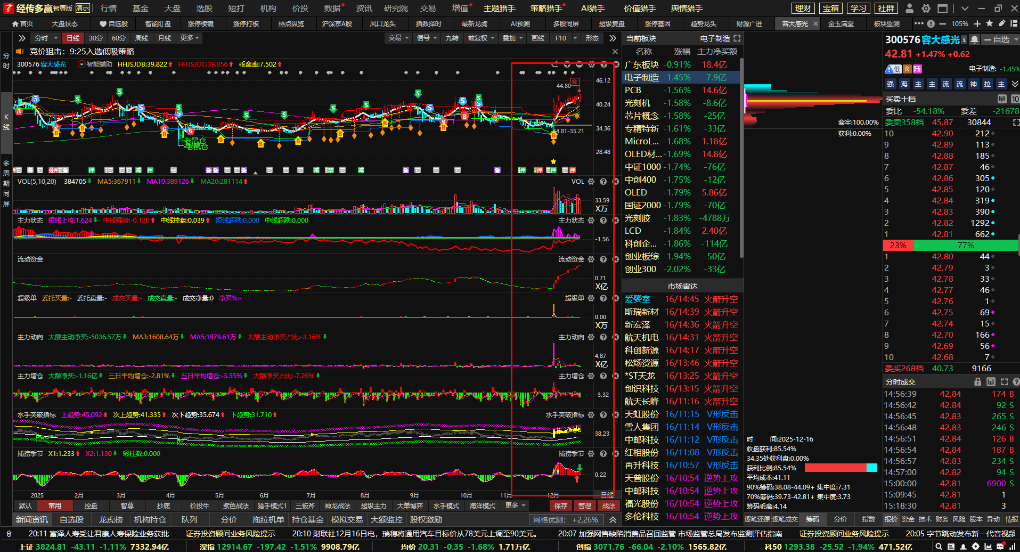Click the 理财 button in title bar
Screen dimensions: 1020x552
[802, 8]
